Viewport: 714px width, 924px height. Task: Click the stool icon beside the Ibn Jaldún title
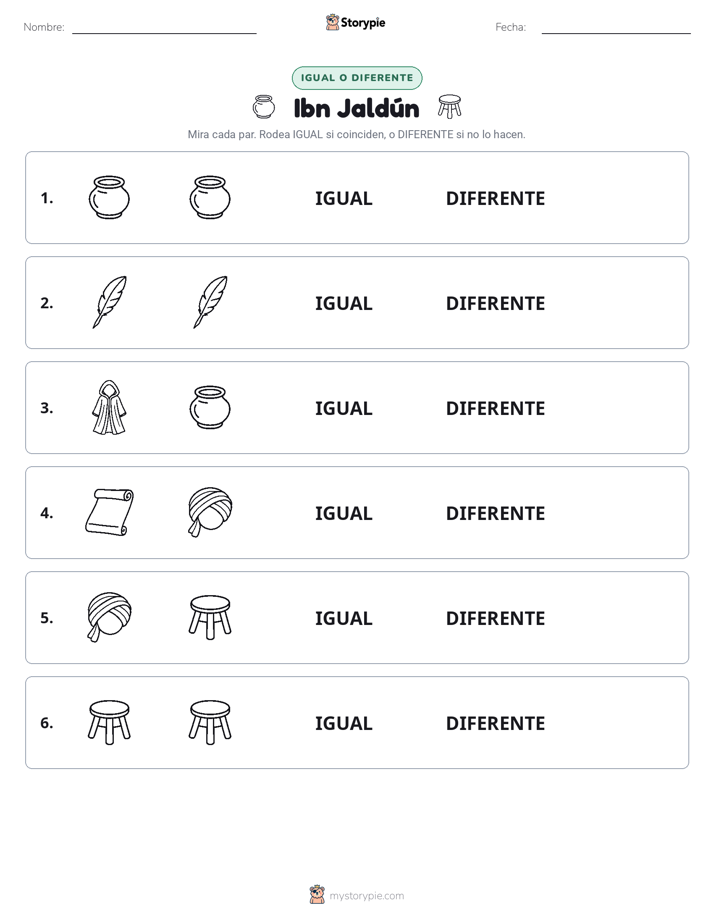click(449, 107)
